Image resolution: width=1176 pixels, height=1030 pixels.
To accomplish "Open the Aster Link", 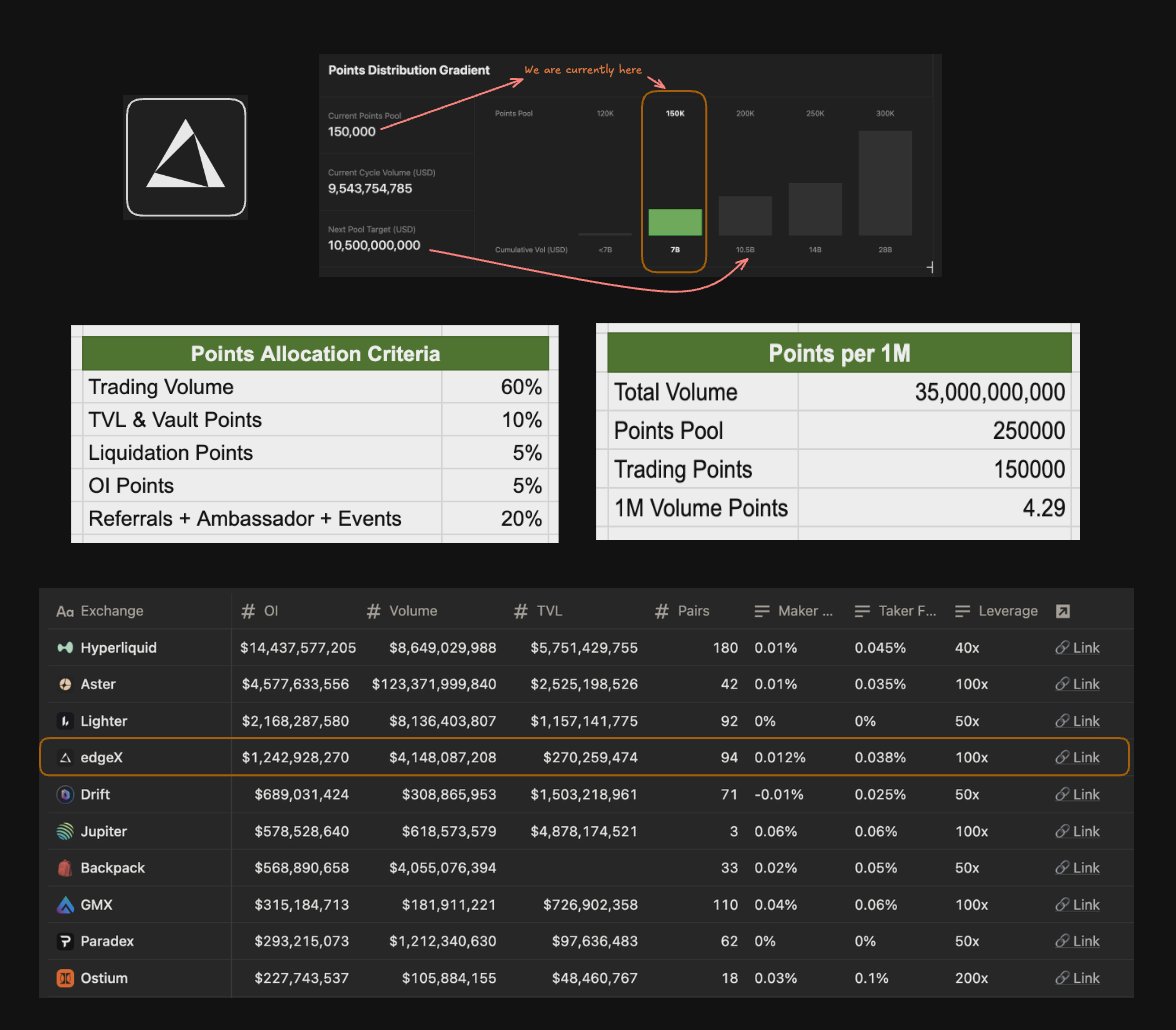I will [x=1078, y=684].
